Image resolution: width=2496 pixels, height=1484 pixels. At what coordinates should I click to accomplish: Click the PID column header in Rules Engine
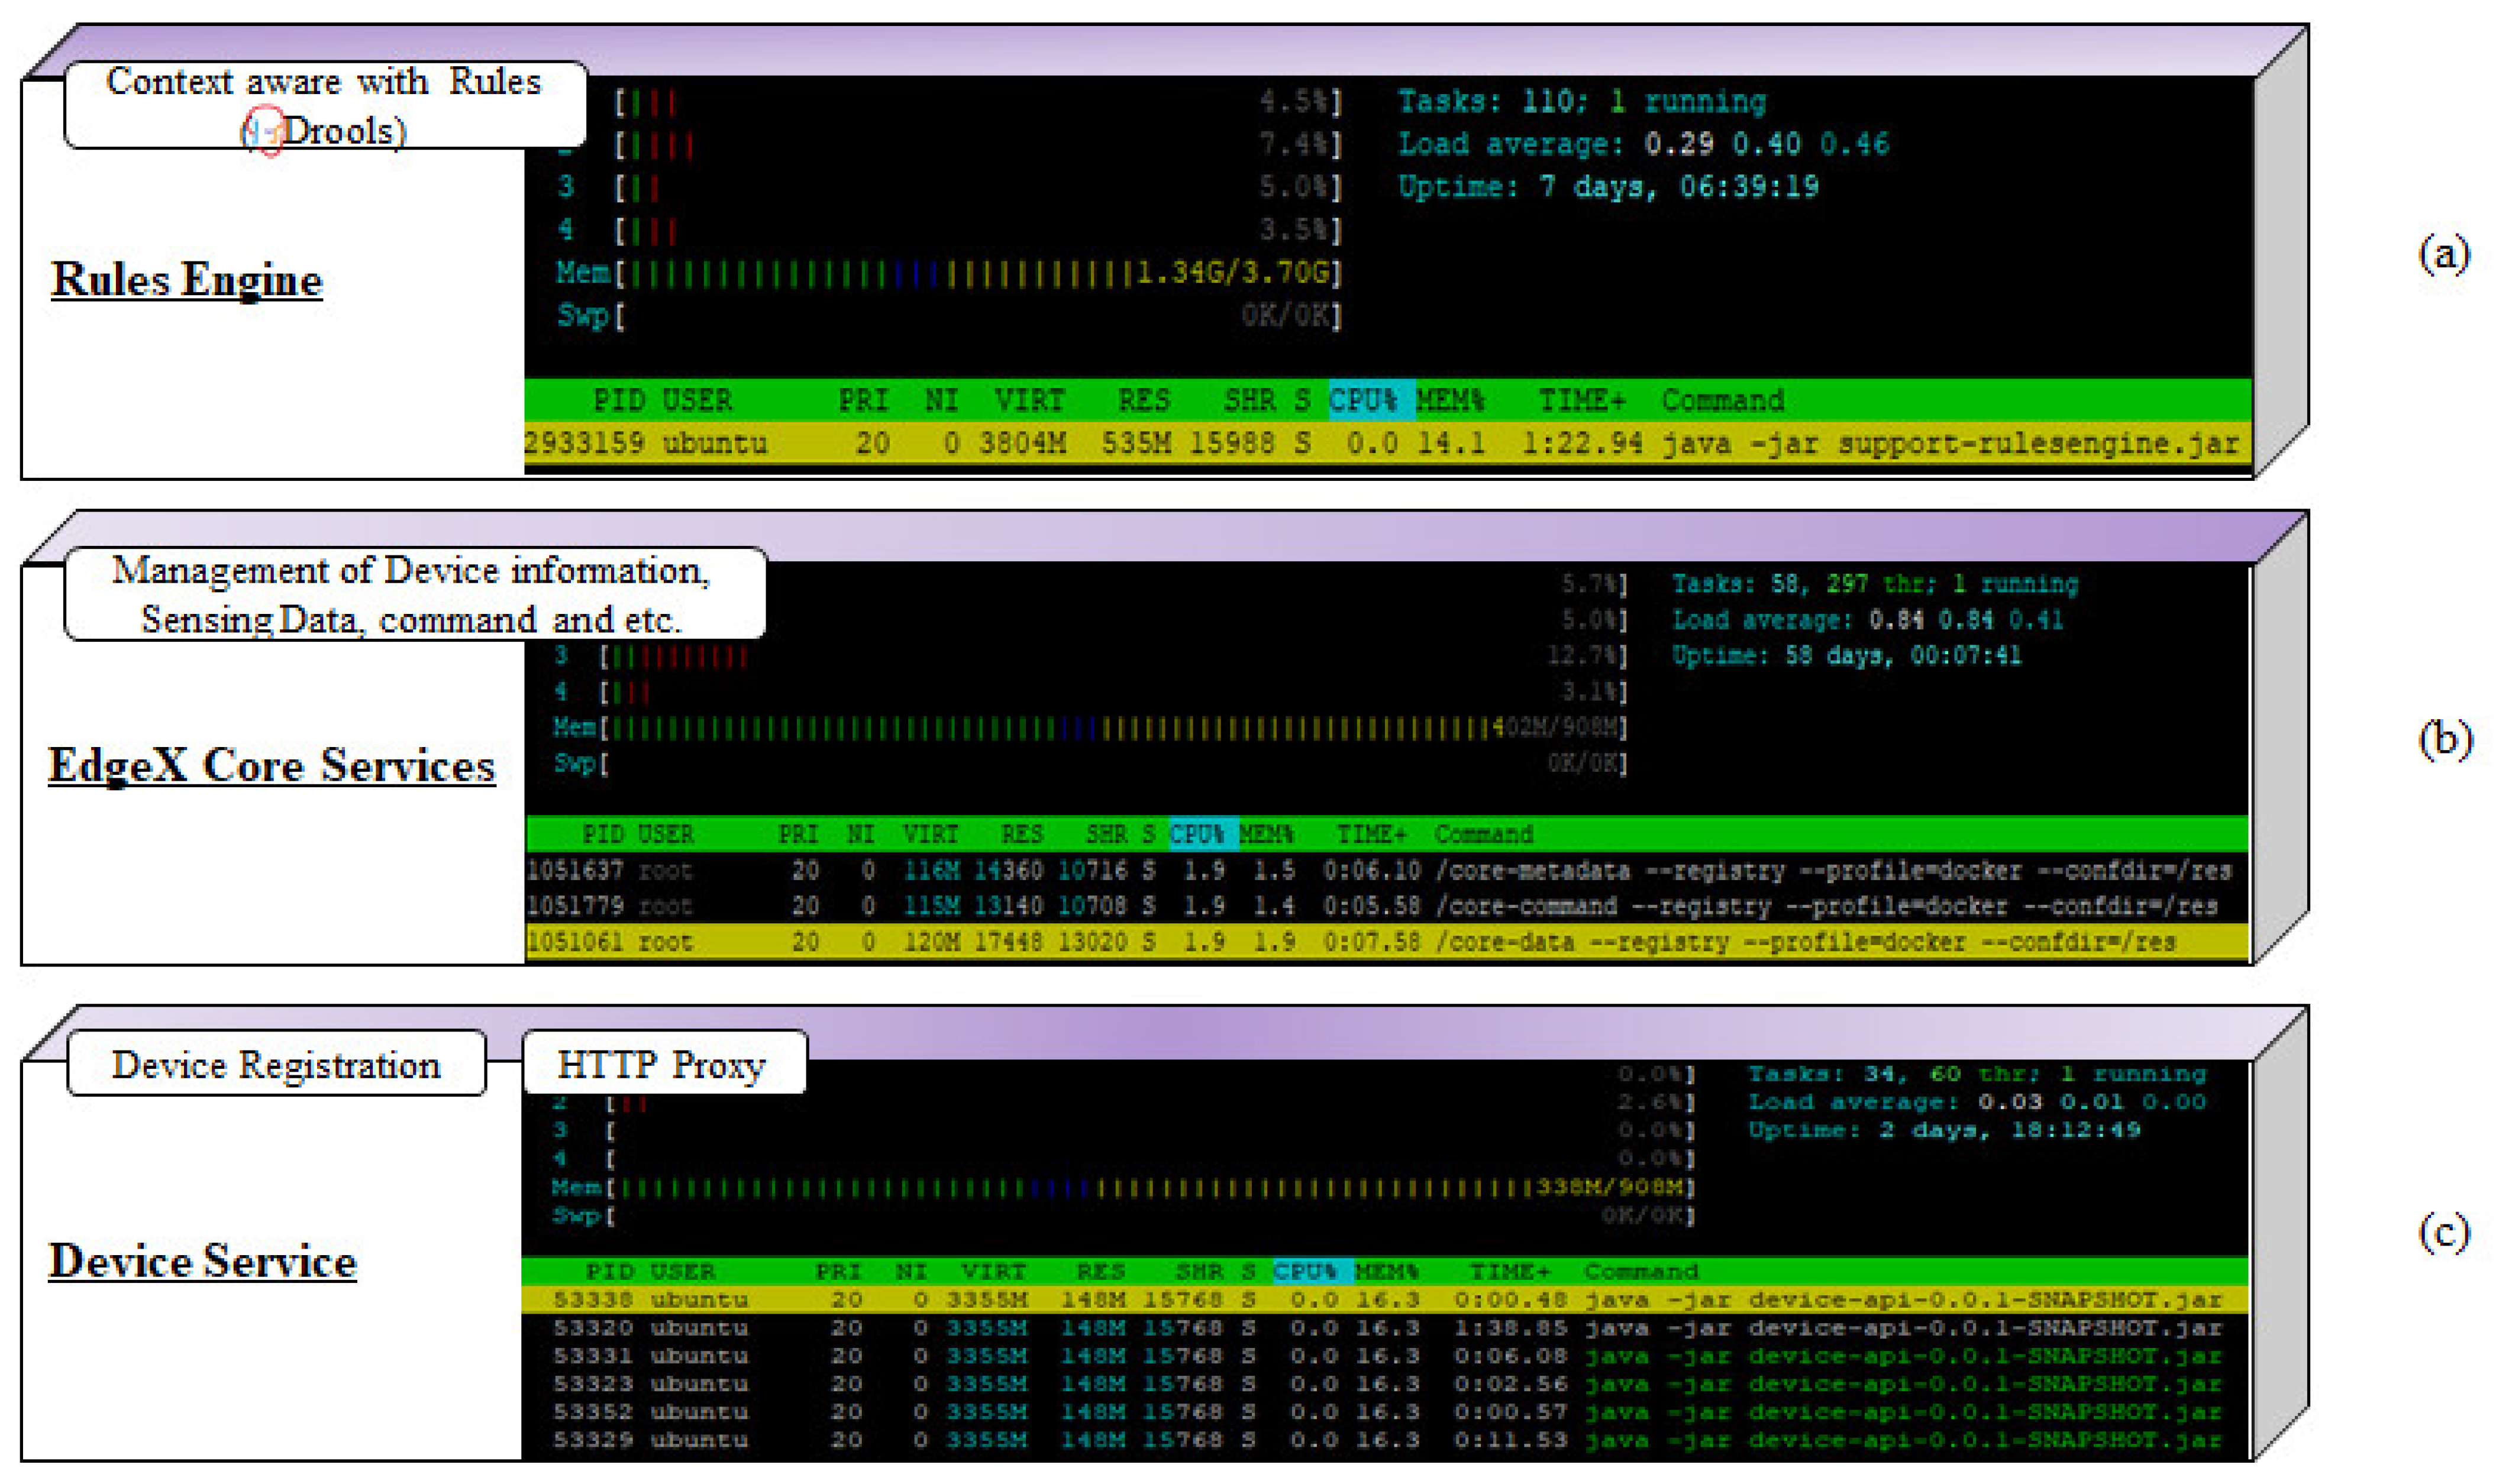[619, 401]
